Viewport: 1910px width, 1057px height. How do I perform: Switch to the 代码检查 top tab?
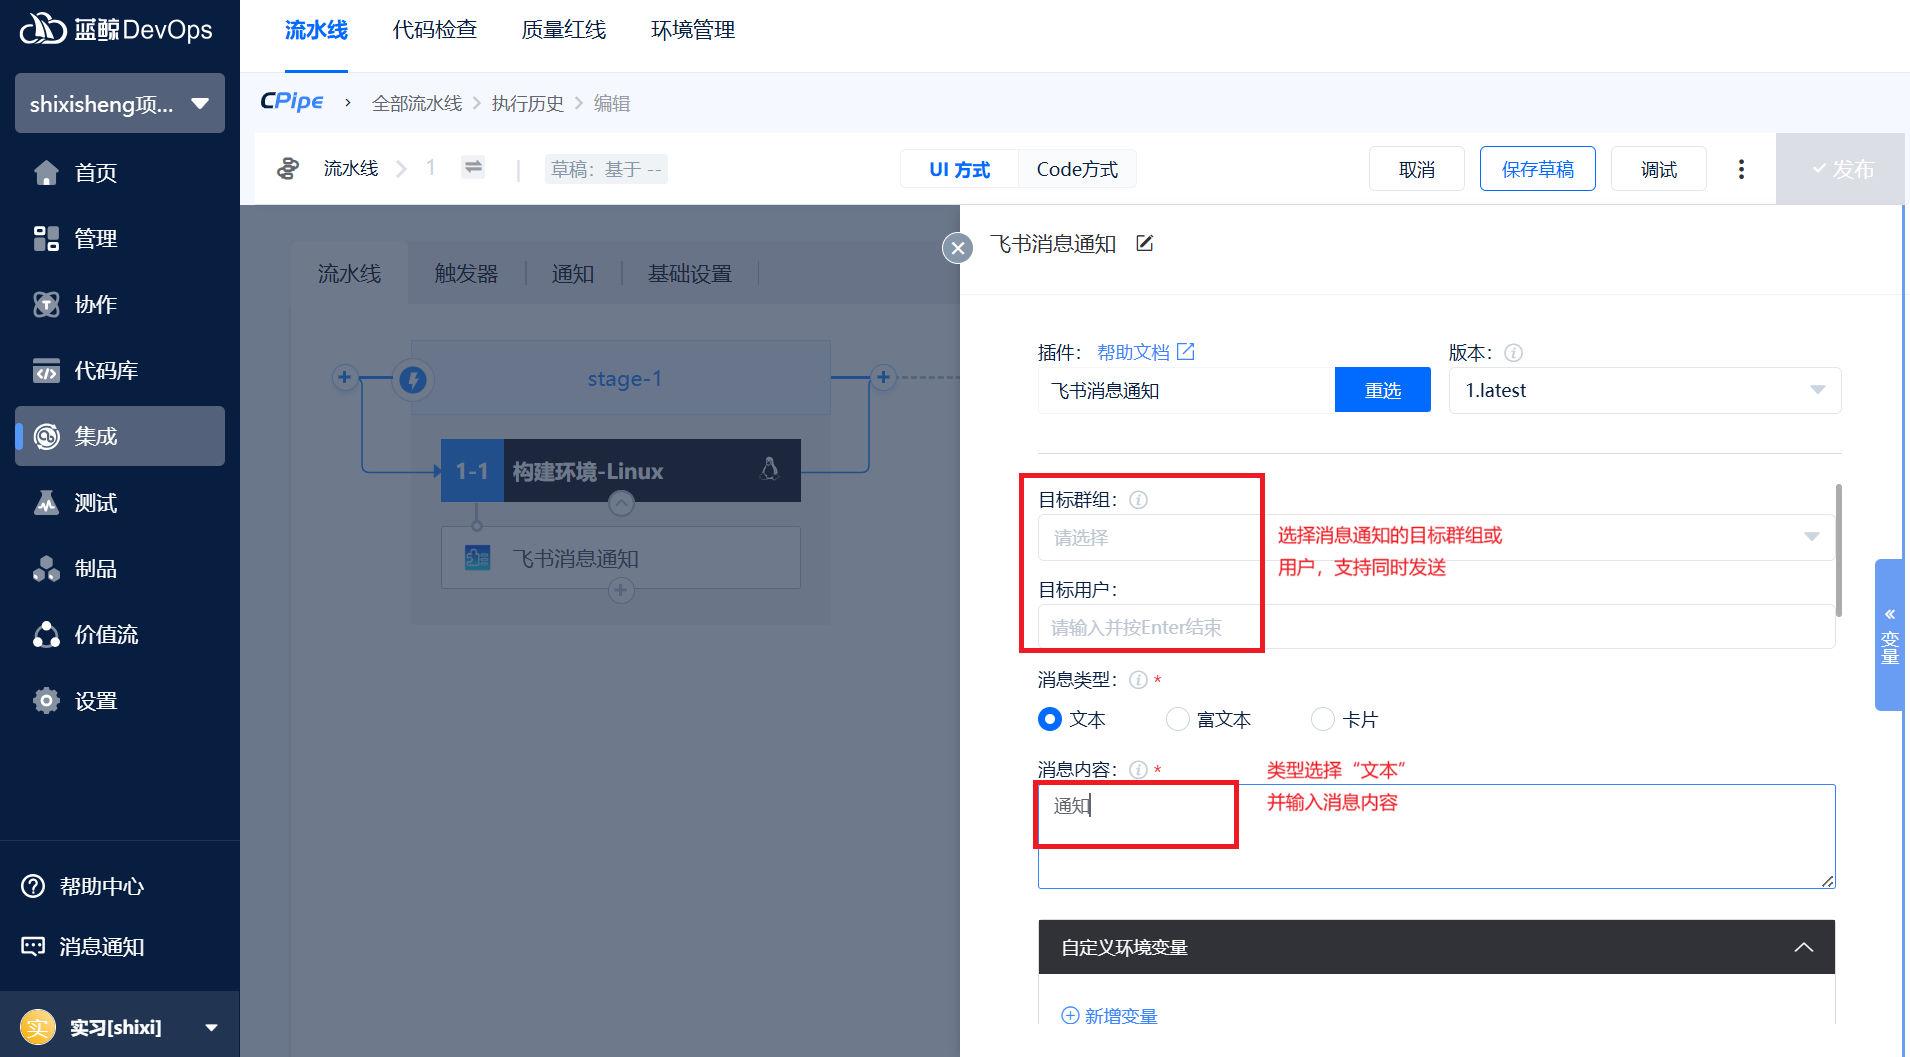click(434, 30)
